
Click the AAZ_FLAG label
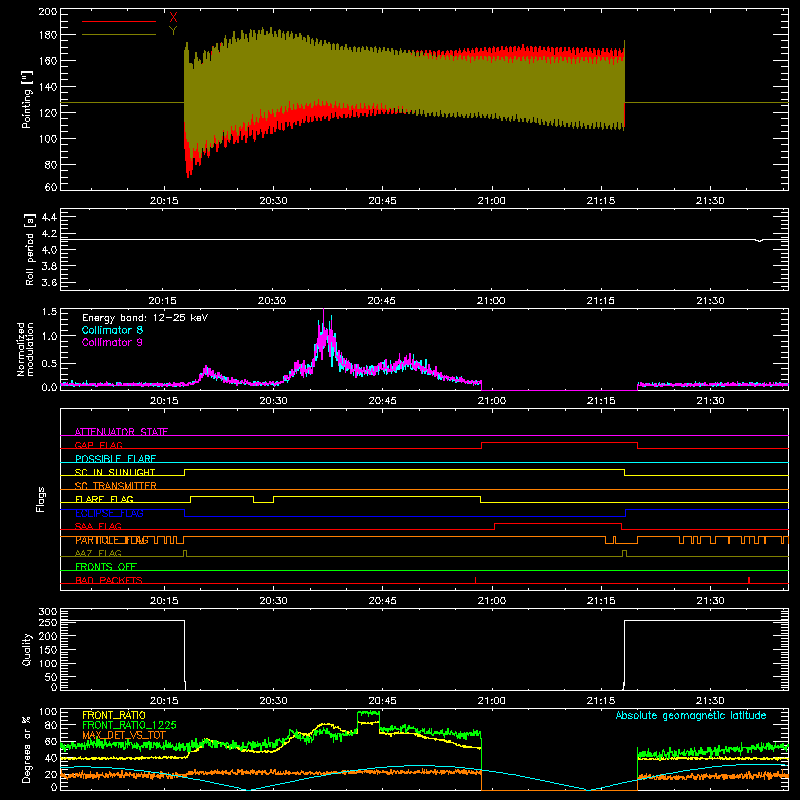click(x=98, y=553)
